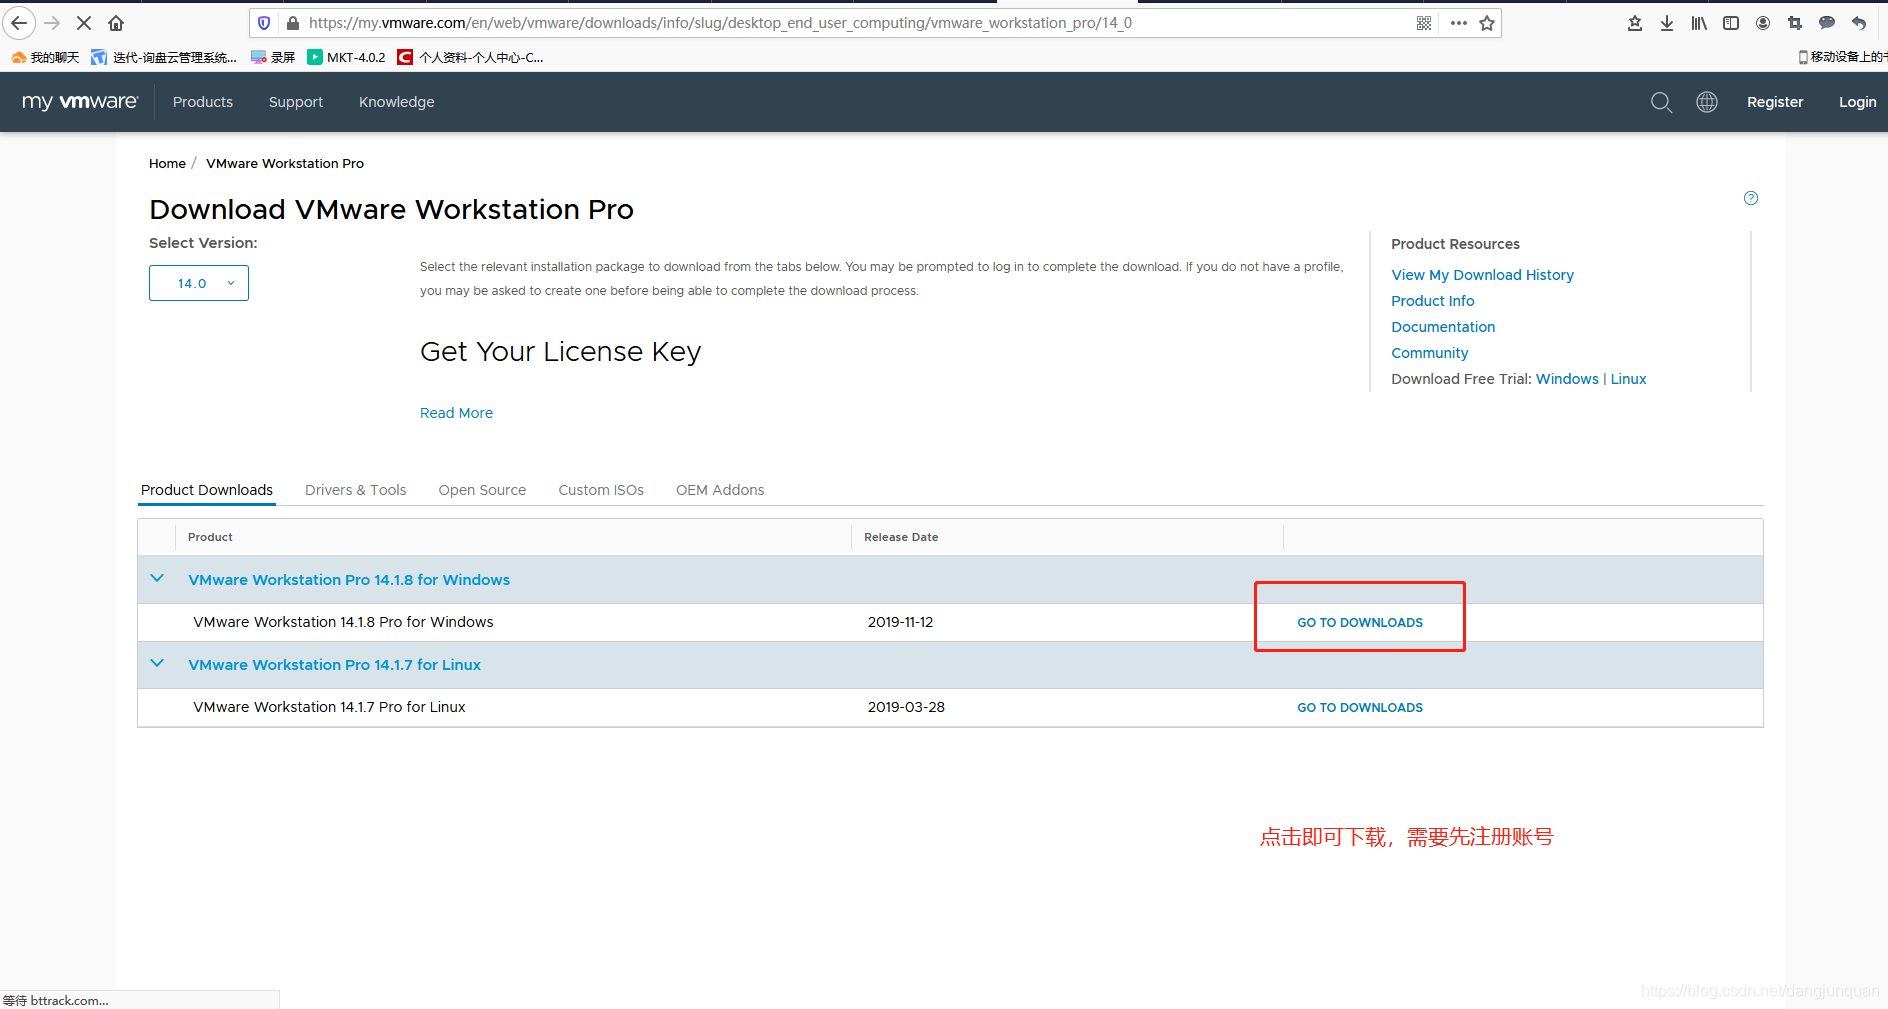Image resolution: width=1888 pixels, height=1009 pixels.
Task: Click the VMware Workstation Pro 14.1.8 for Windows heading
Action: 349,580
